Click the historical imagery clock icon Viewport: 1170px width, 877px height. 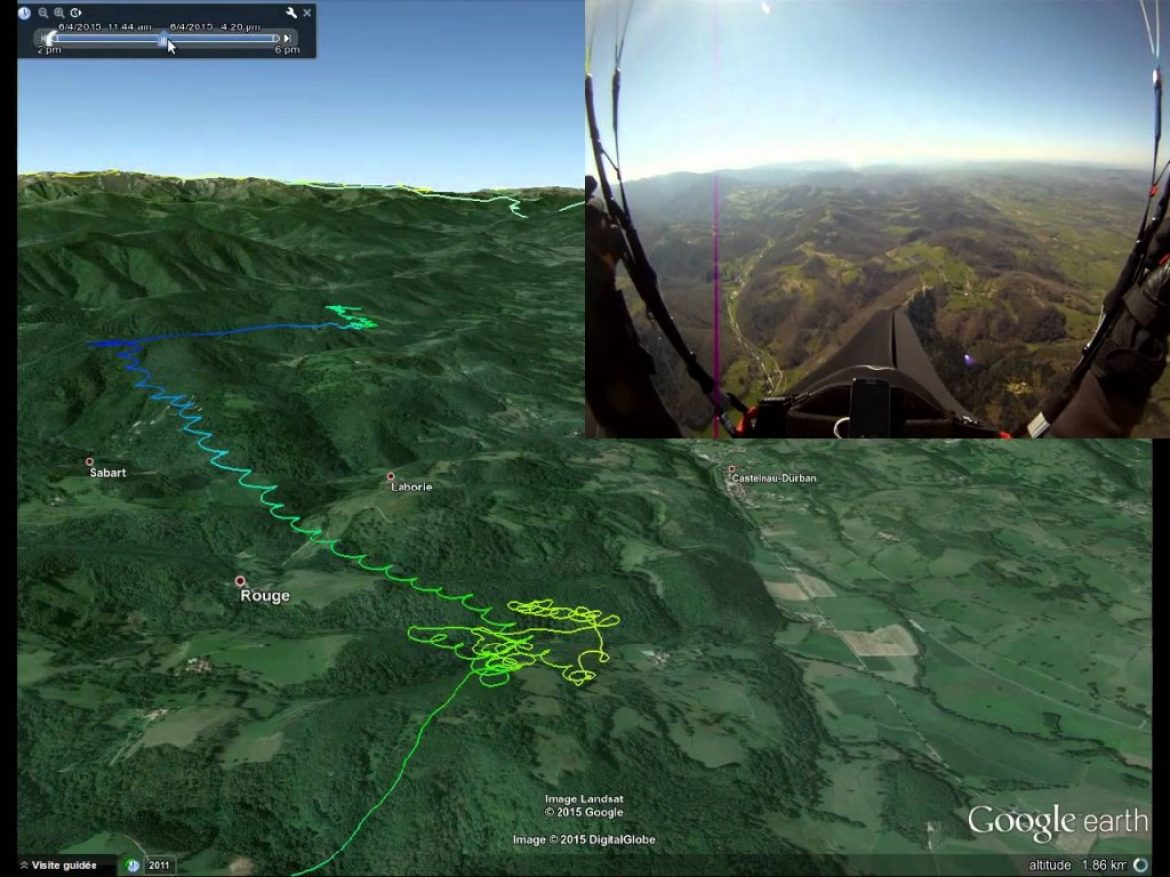(x=133, y=865)
